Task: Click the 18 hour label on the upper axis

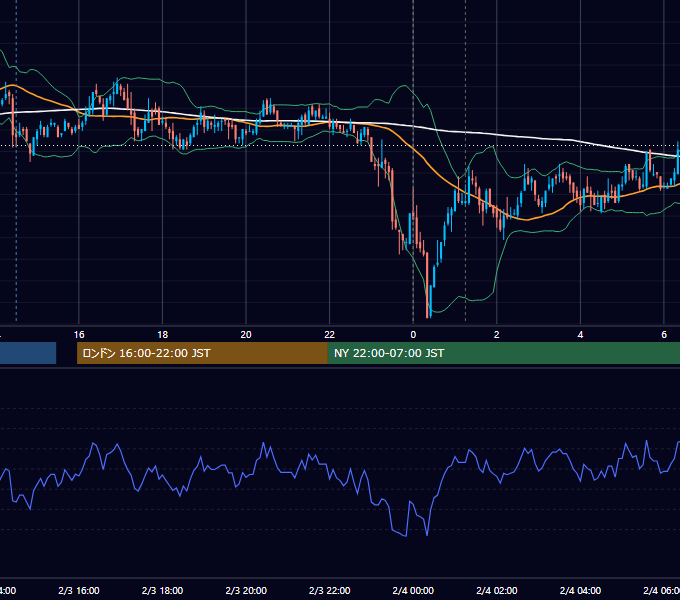Action: (x=163, y=335)
